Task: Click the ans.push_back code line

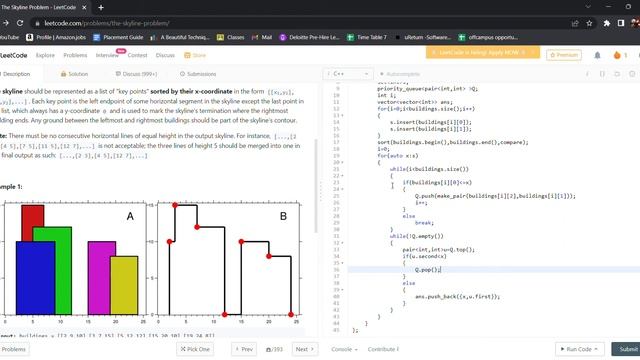Action: coord(457,297)
